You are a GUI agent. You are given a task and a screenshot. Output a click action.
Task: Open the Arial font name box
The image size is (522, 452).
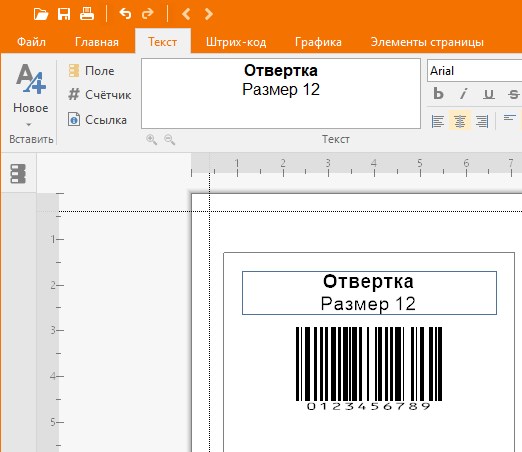(474, 71)
